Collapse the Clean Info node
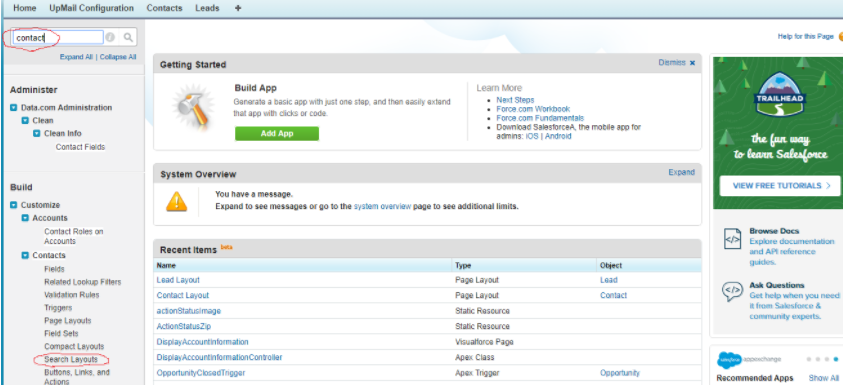The width and height of the screenshot is (847, 392). [37, 133]
